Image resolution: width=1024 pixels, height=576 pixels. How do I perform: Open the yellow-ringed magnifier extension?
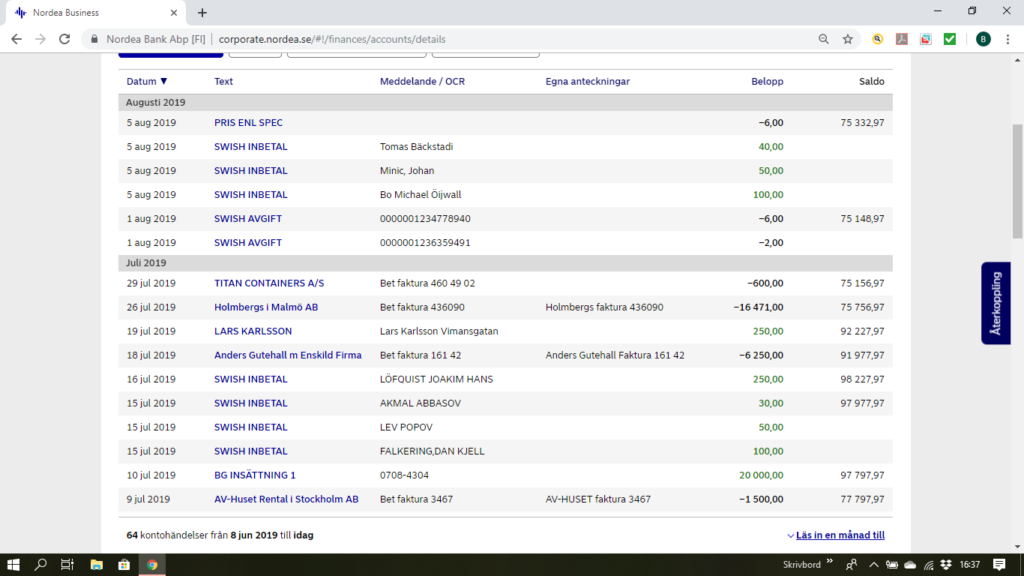878,39
